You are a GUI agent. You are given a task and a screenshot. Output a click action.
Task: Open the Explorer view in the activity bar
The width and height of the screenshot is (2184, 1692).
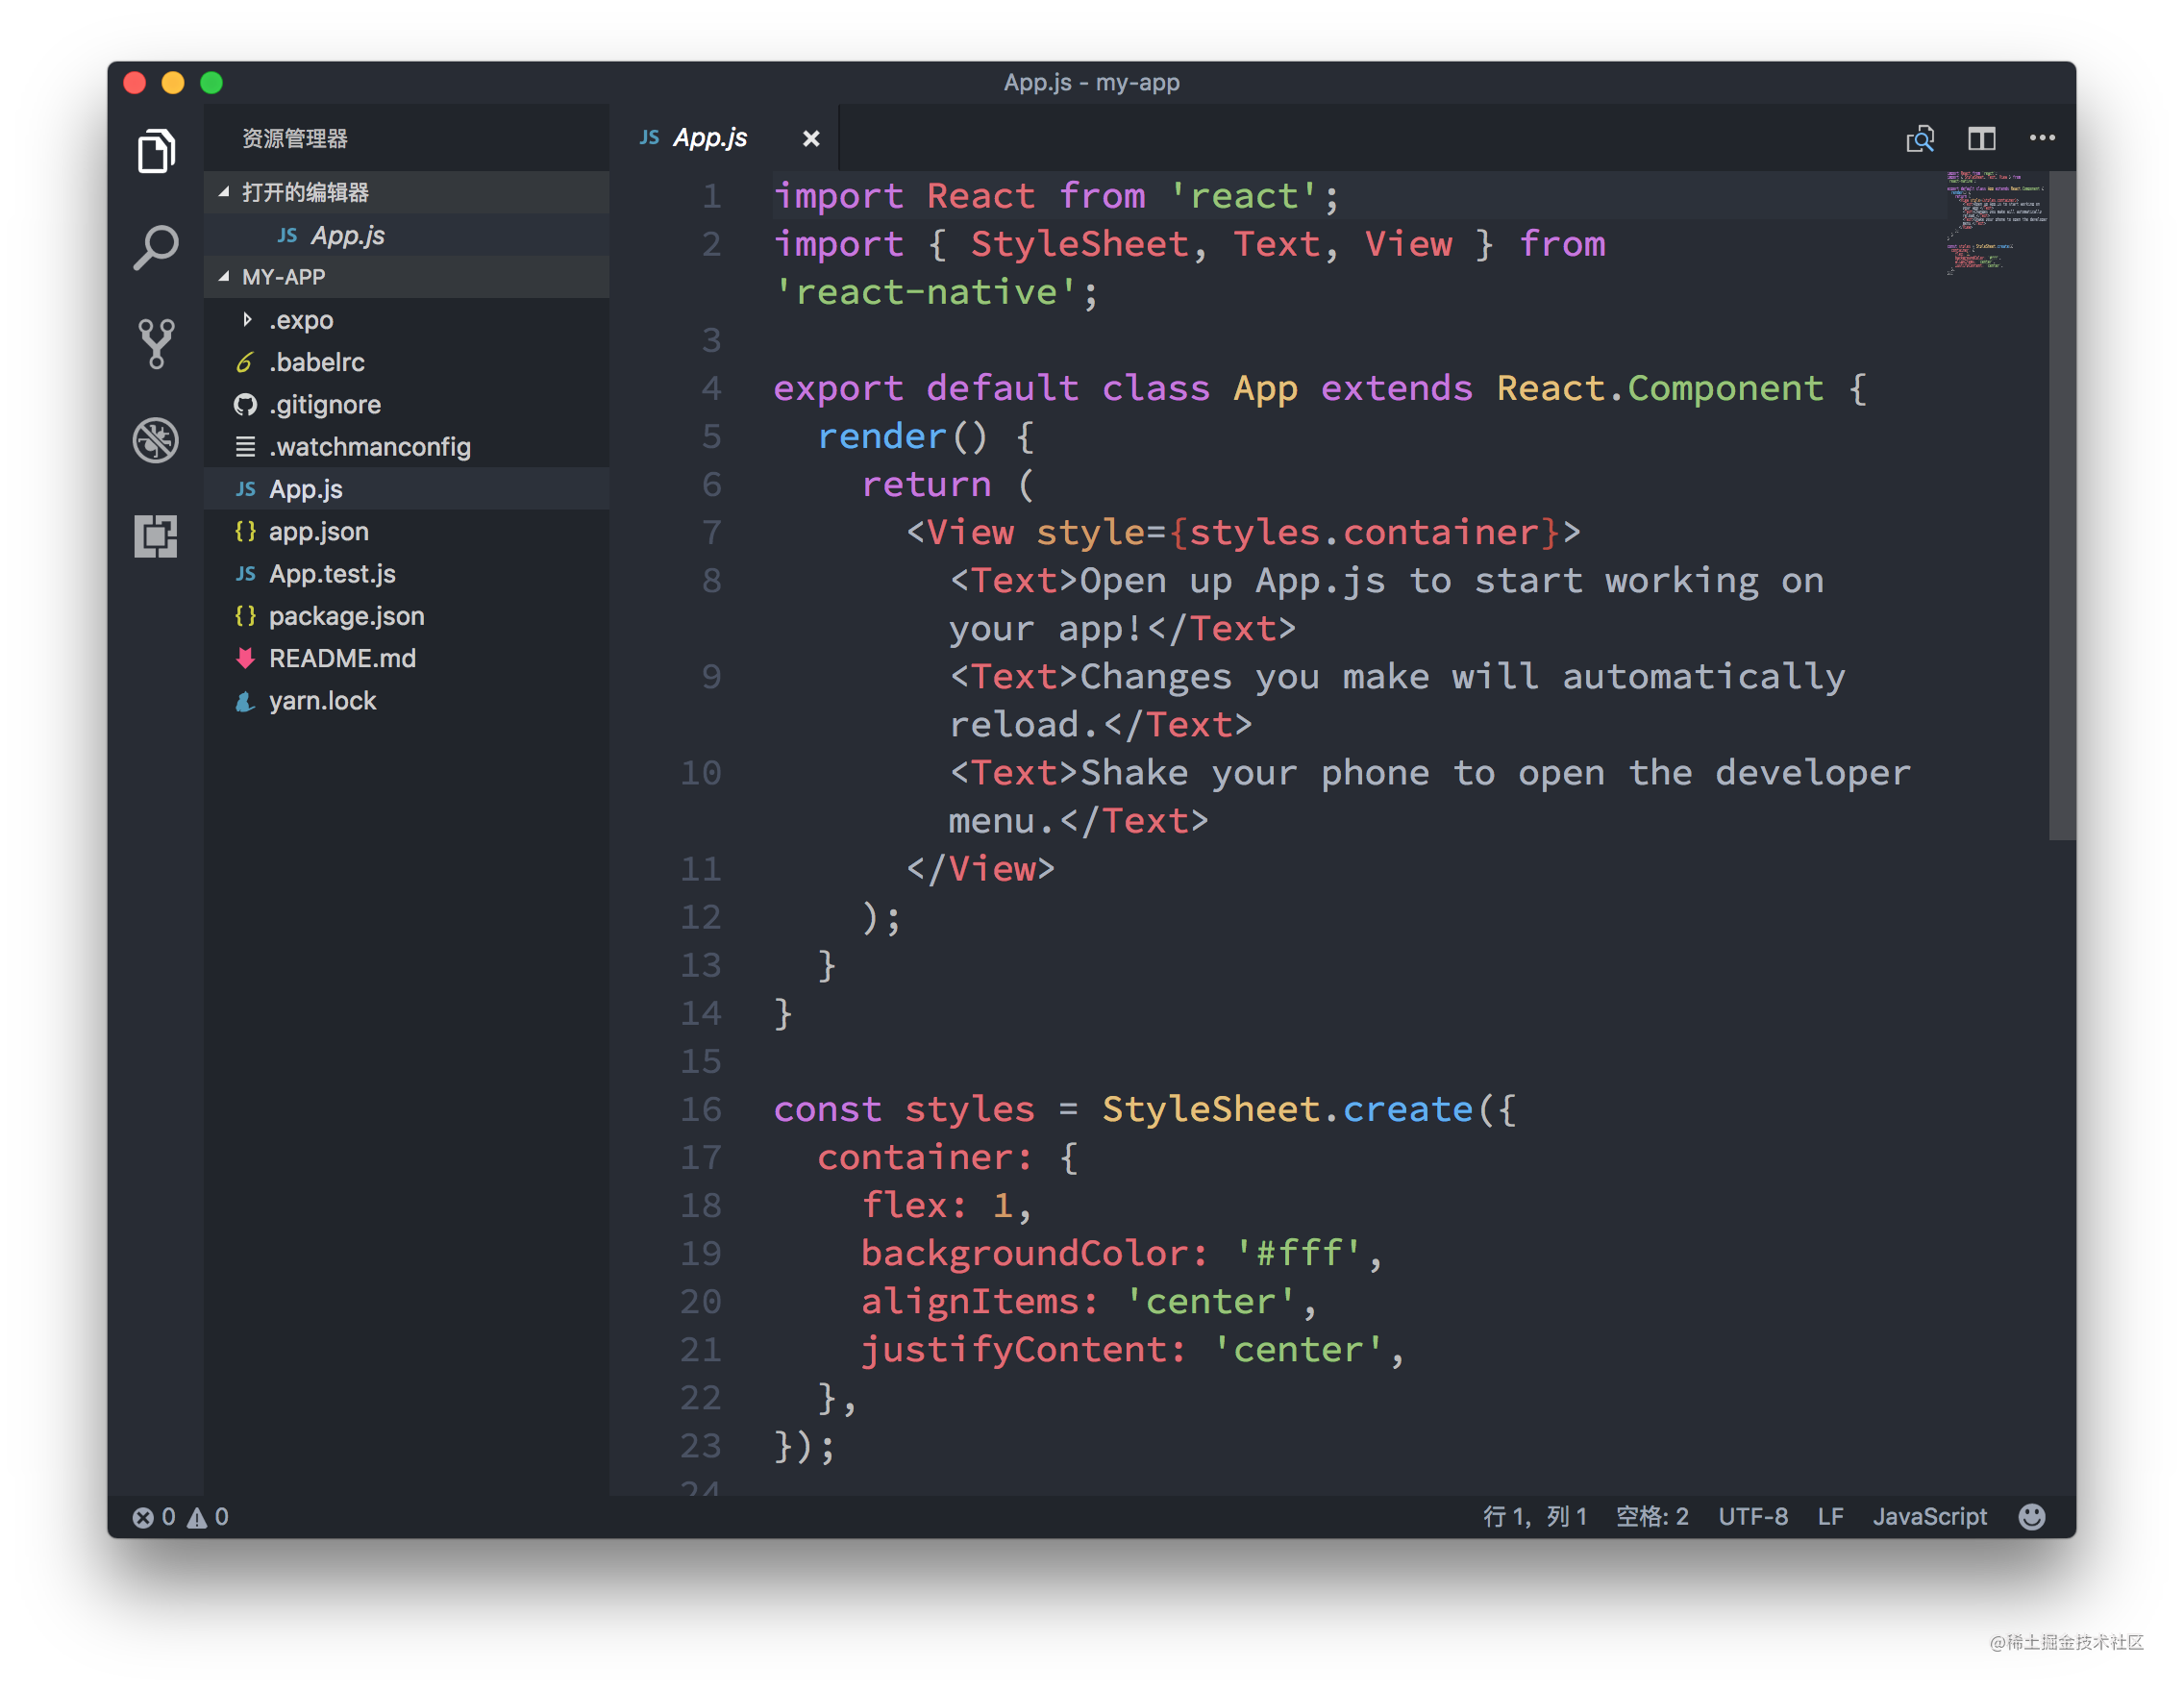pos(156,150)
